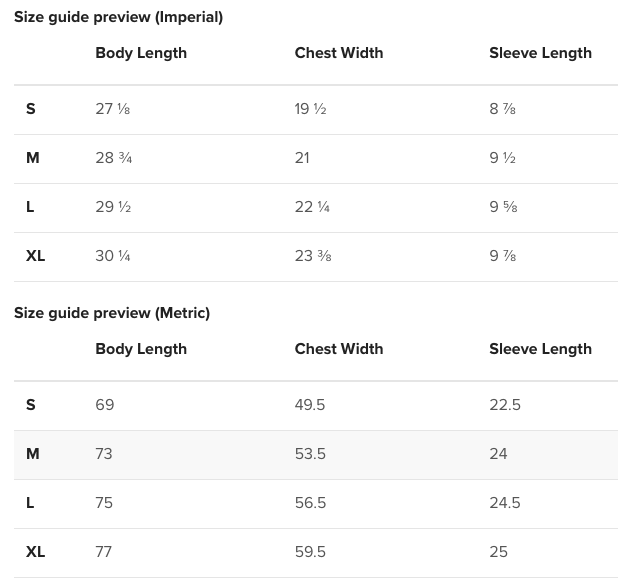Click the Imperial size guide preview heading
618x588 pixels.
(118, 17)
